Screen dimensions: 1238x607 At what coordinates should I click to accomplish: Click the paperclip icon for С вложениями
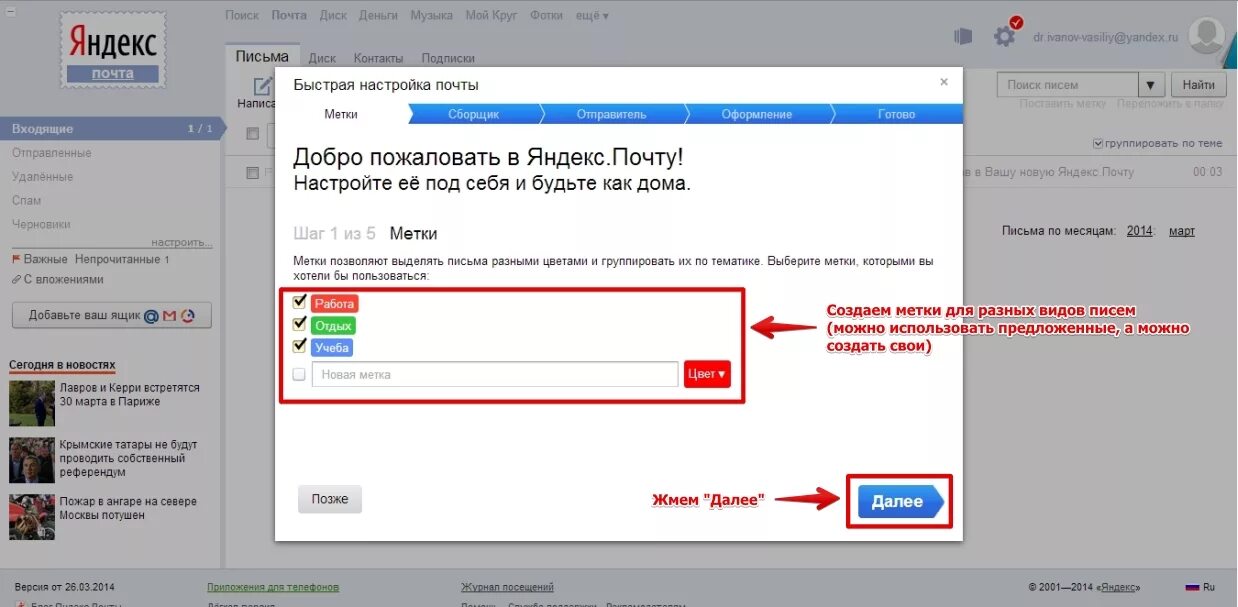(16, 279)
